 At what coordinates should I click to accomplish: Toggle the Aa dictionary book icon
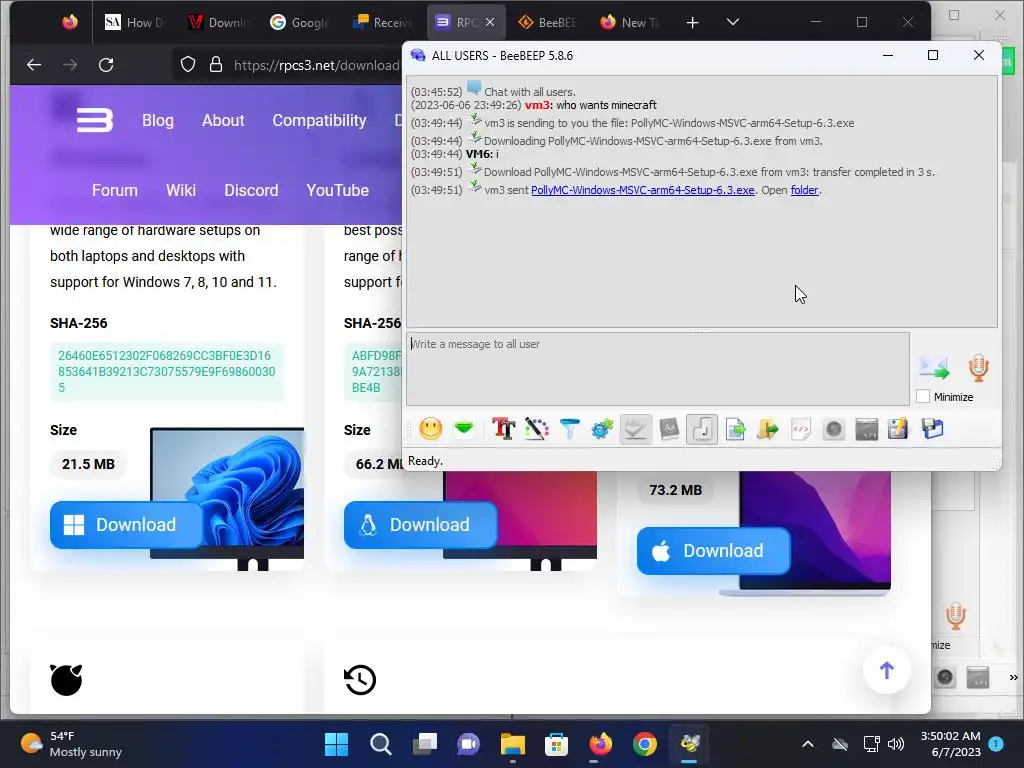(x=669, y=429)
